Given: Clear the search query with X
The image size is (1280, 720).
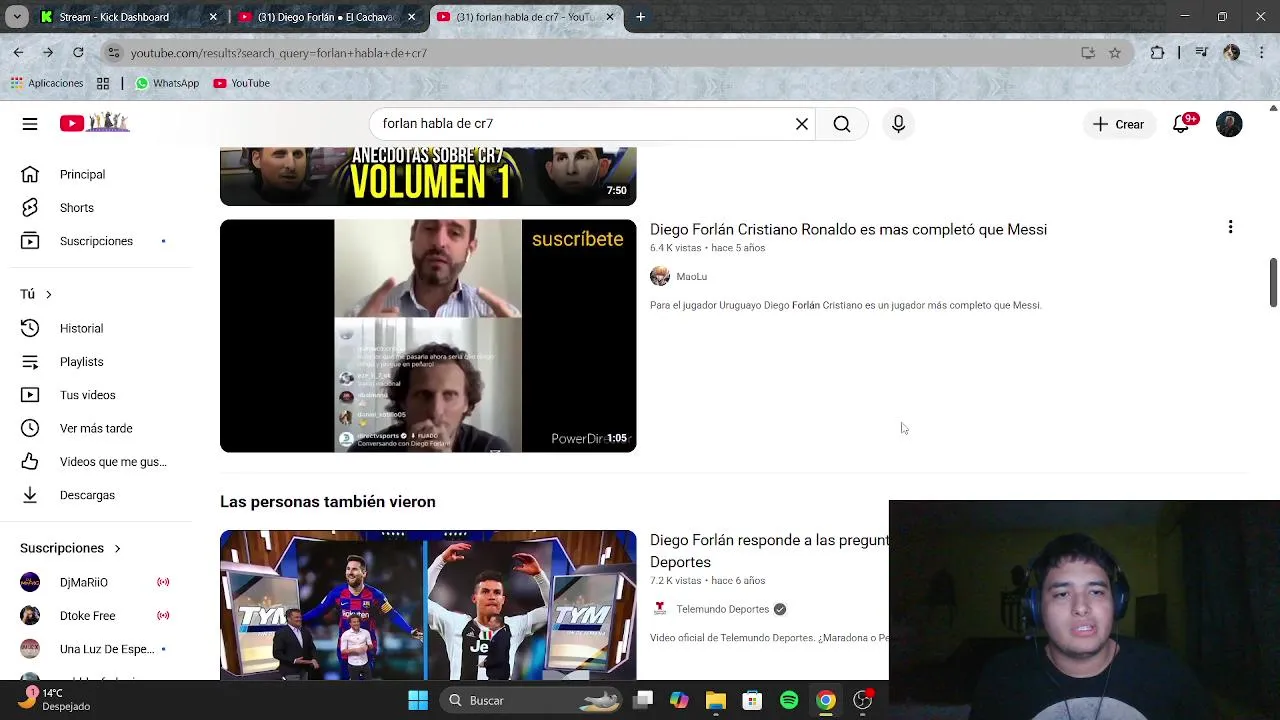Looking at the screenshot, I should click(x=802, y=124).
